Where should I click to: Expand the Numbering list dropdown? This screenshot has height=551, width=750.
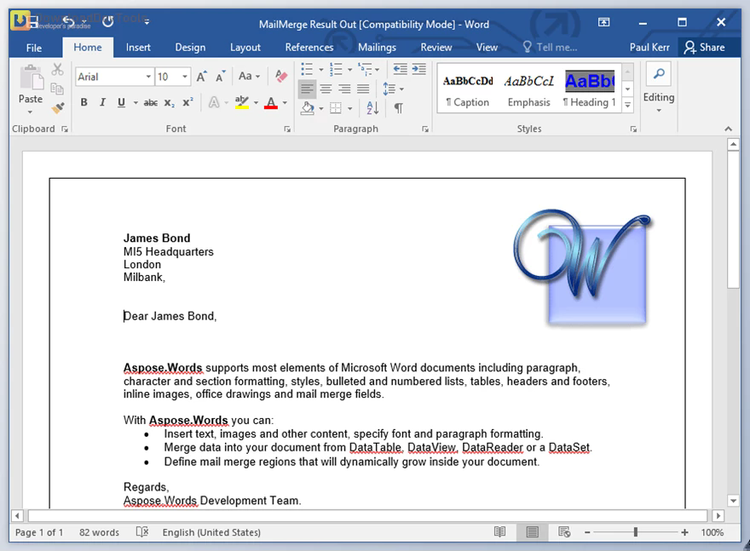[x=350, y=70]
